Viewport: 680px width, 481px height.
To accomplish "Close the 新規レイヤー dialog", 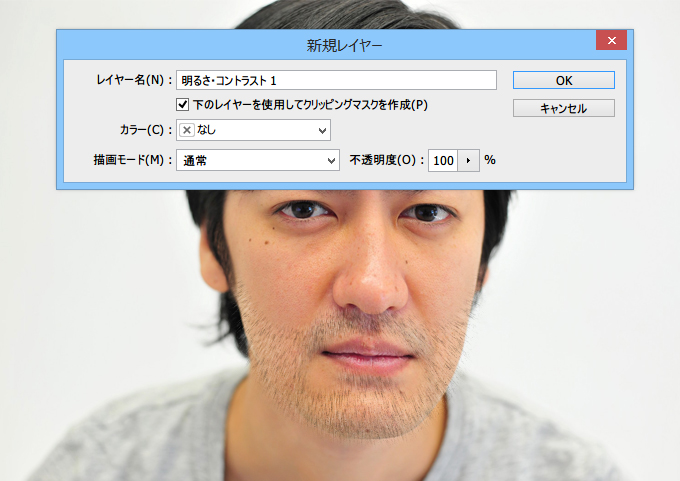I will pos(611,40).
